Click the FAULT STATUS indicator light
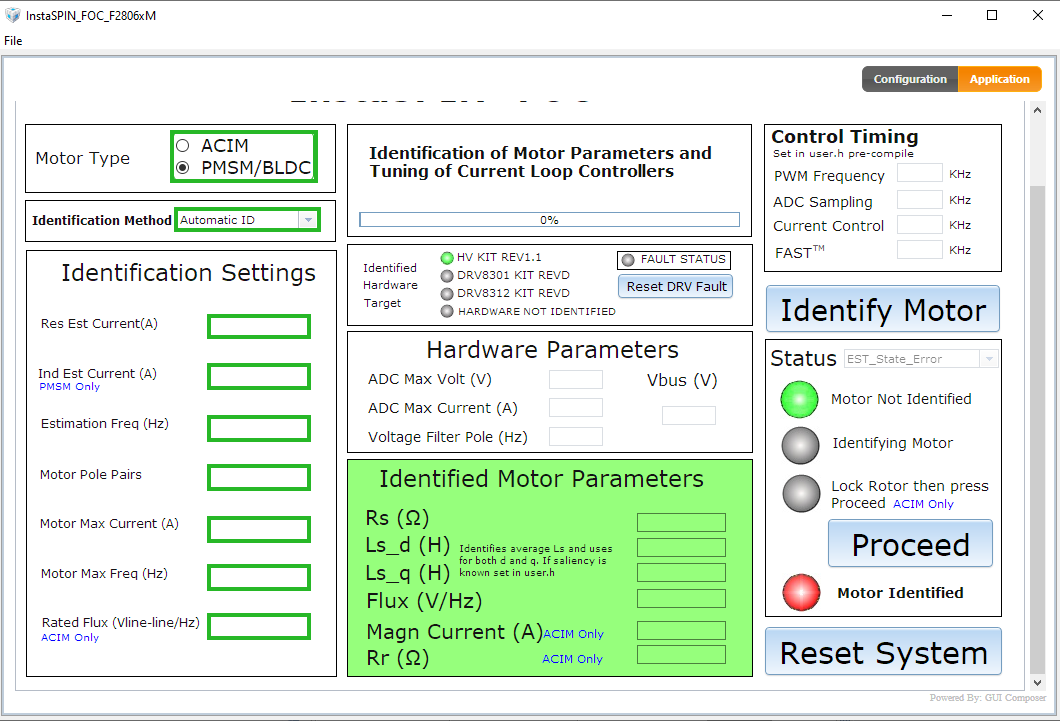 tap(628, 259)
